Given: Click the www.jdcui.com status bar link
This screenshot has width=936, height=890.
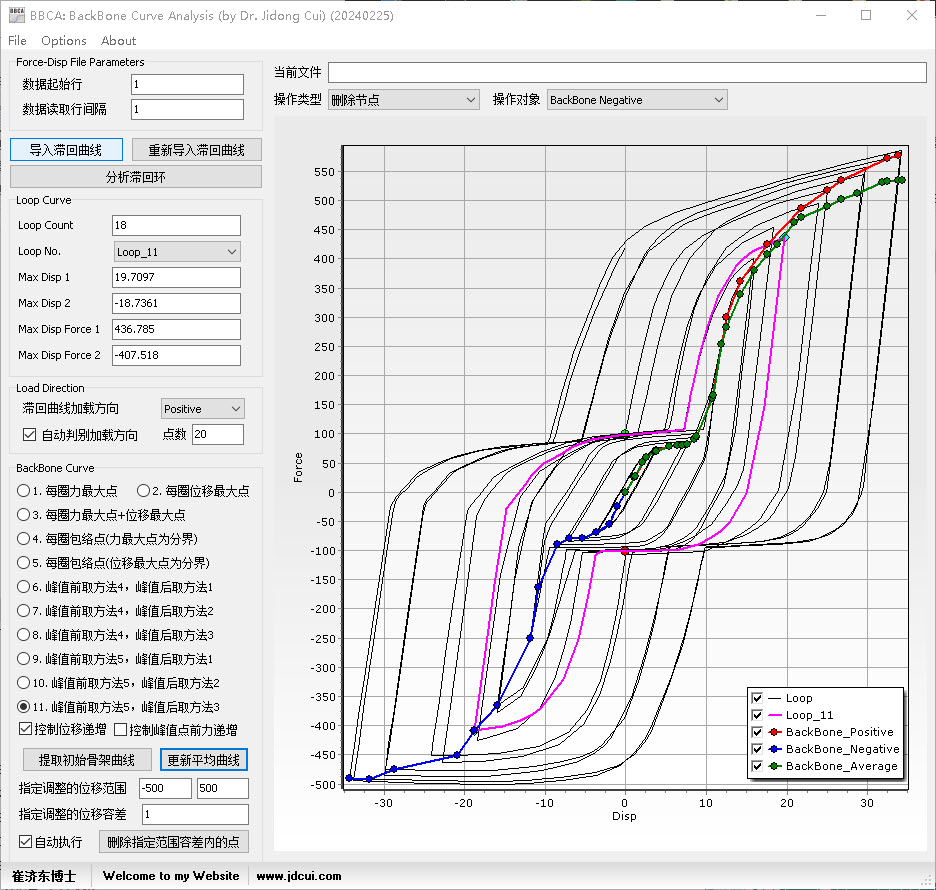Looking at the screenshot, I should [x=299, y=876].
